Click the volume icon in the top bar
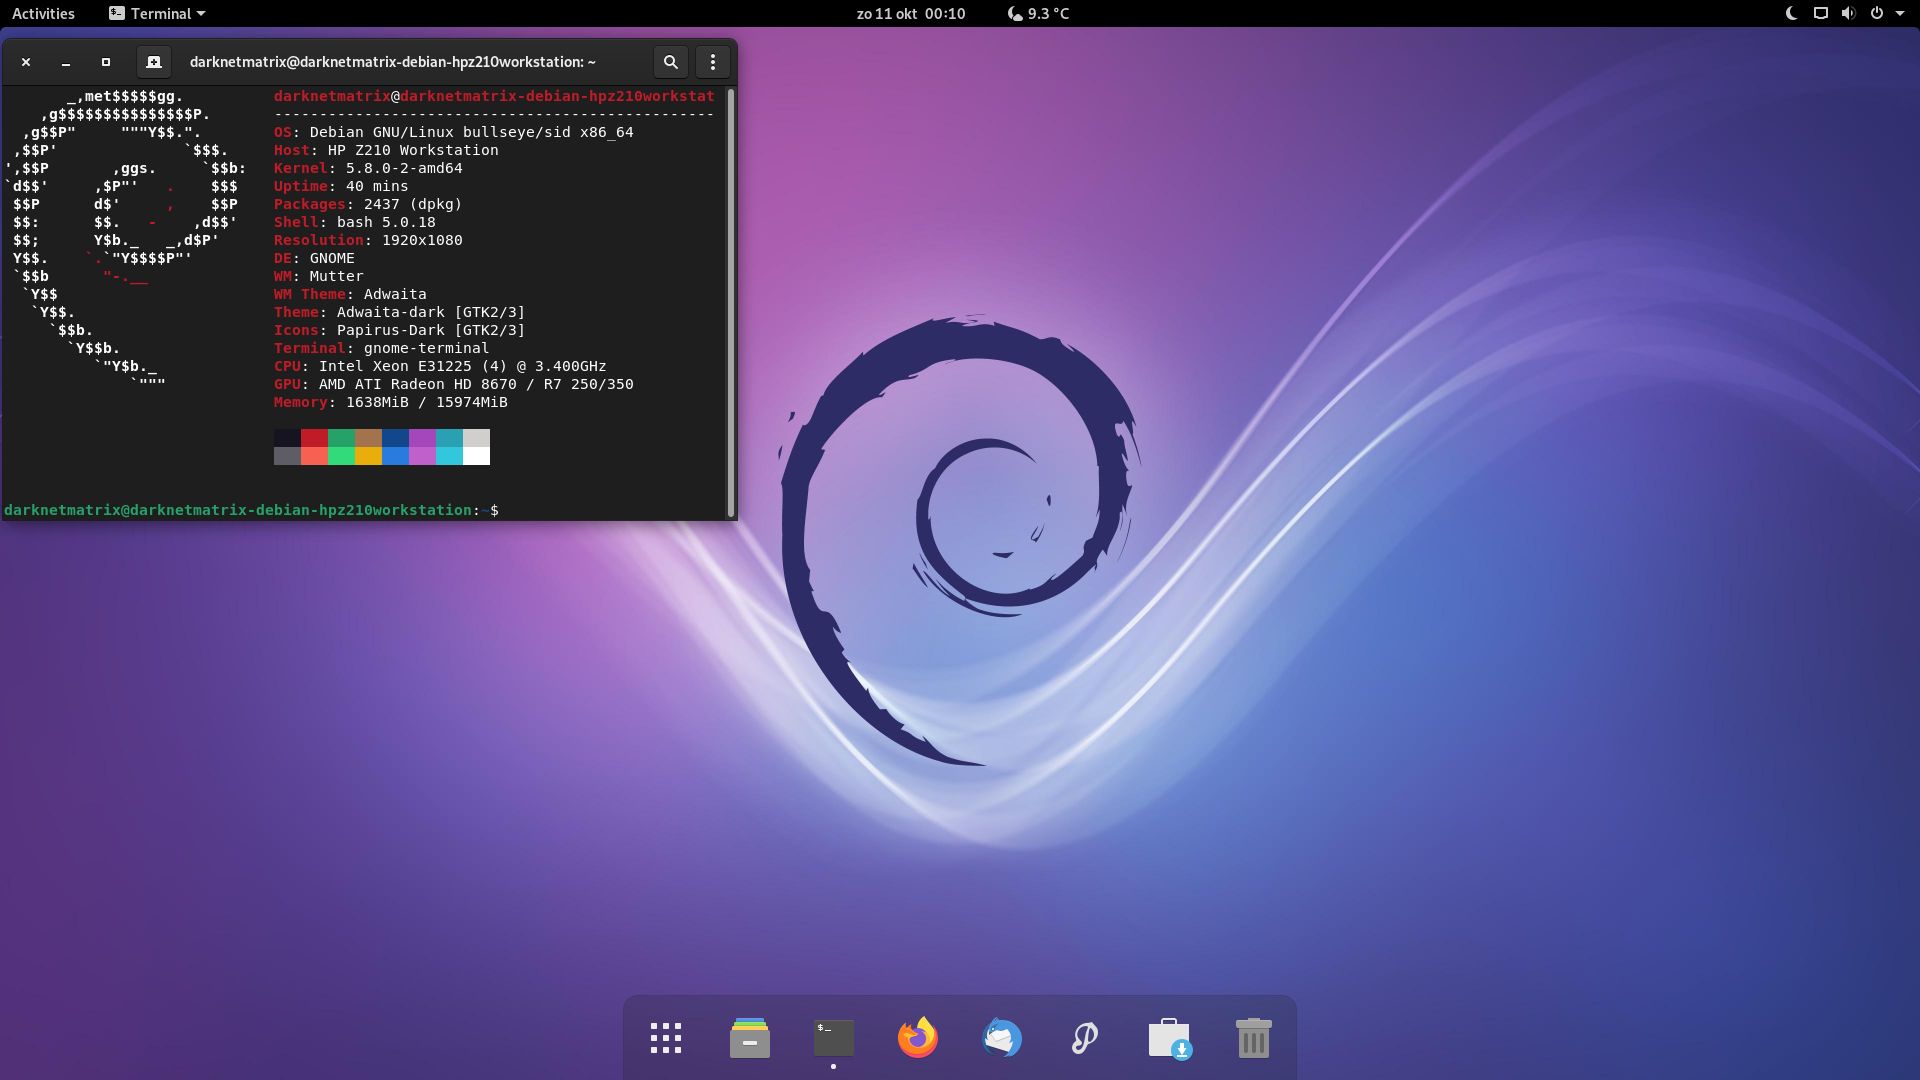The width and height of the screenshot is (1920, 1080). click(x=1848, y=14)
